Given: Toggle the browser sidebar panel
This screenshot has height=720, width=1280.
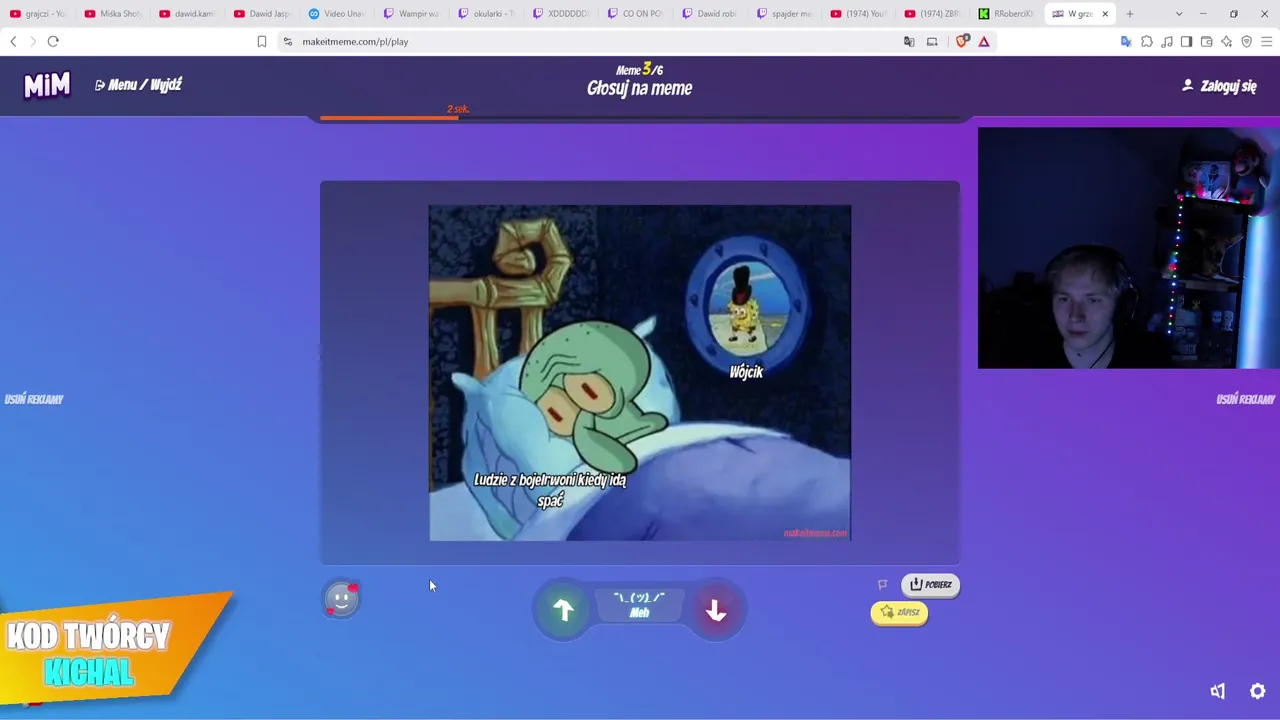Looking at the screenshot, I should pos(1187,41).
